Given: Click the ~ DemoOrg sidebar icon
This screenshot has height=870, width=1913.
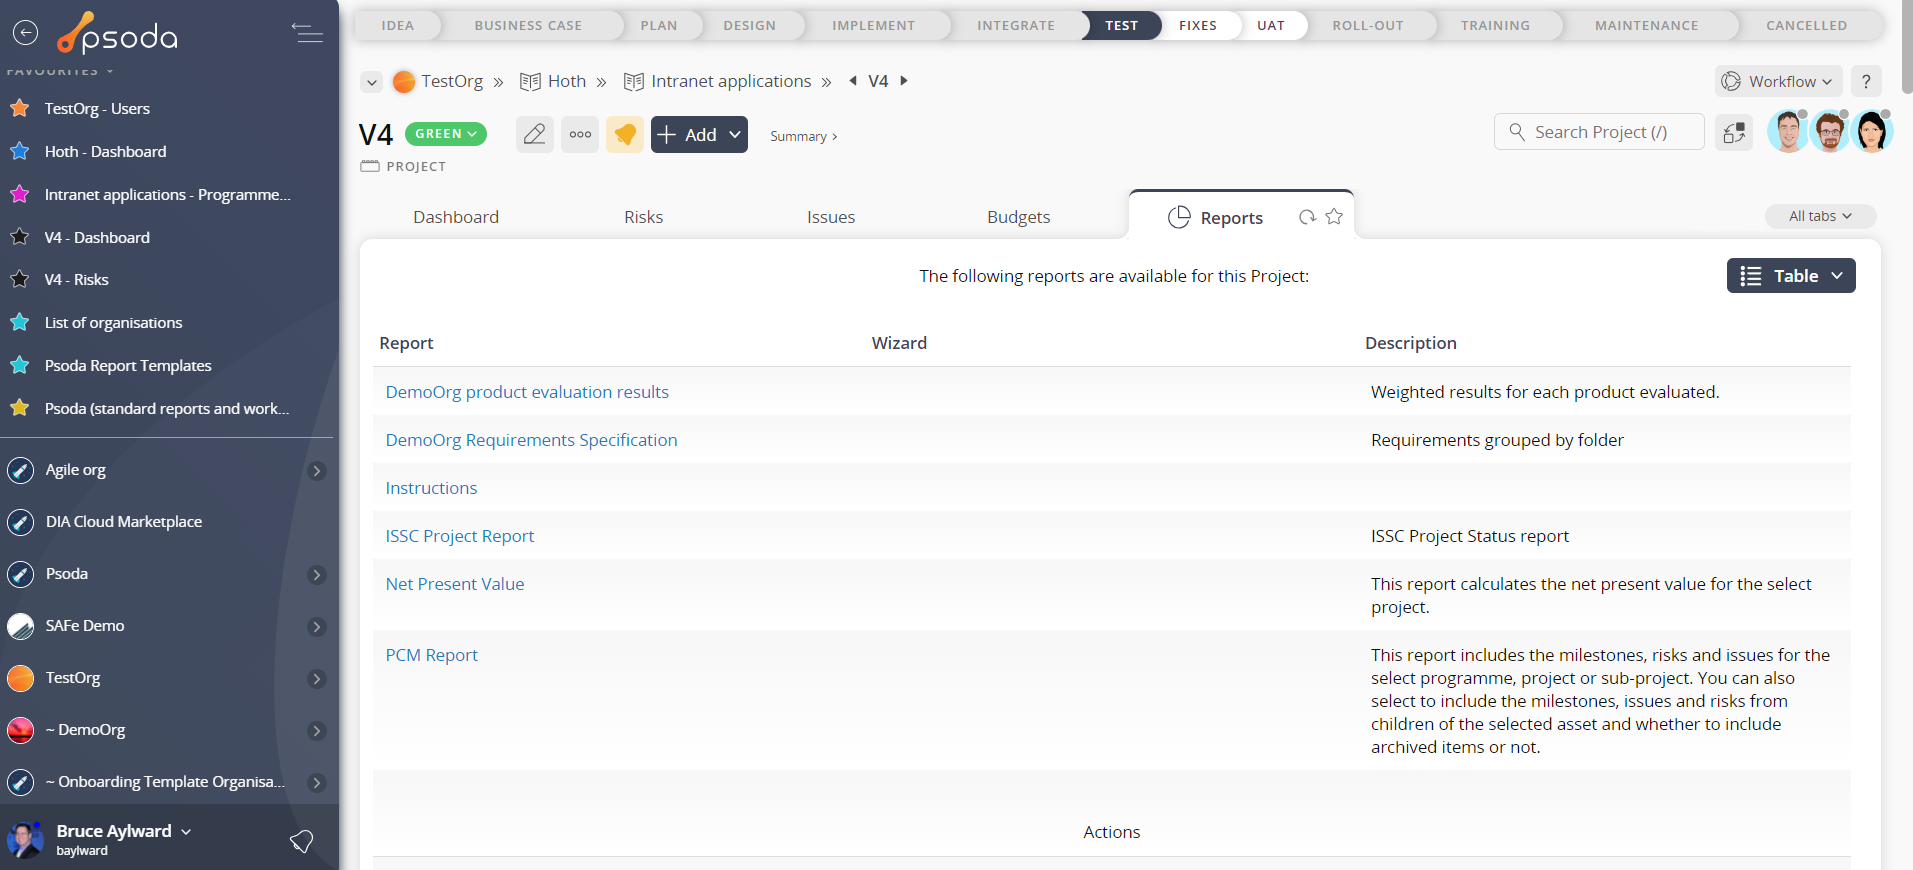Looking at the screenshot, I should point(20,730).
